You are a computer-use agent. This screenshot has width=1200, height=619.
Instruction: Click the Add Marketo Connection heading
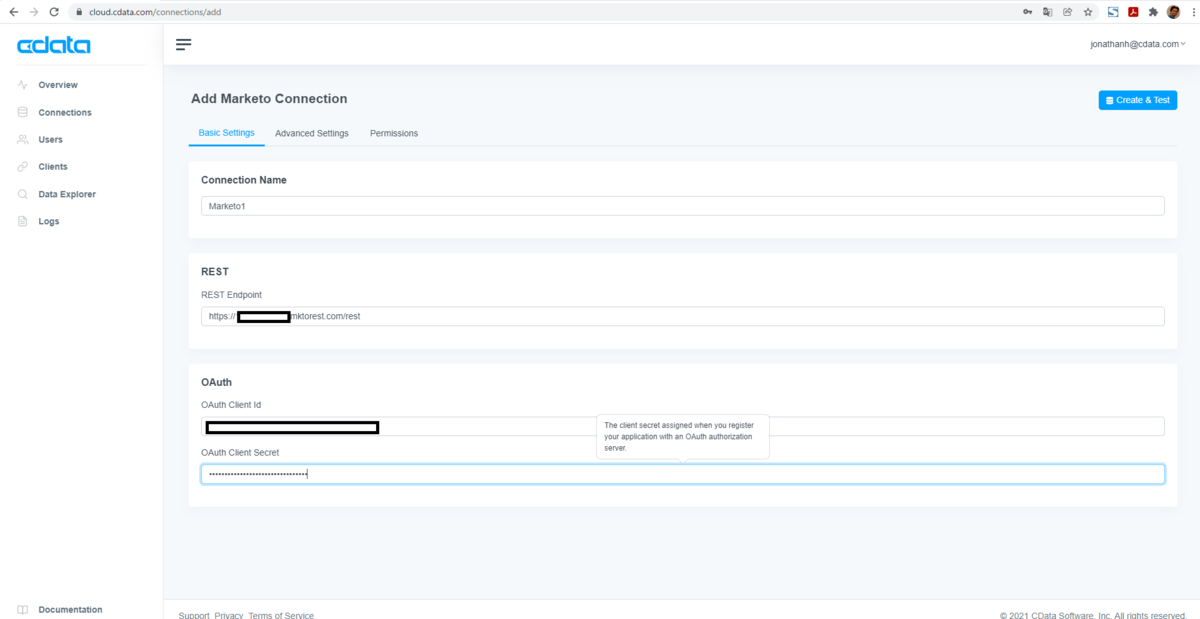click(x=269, y=99)
